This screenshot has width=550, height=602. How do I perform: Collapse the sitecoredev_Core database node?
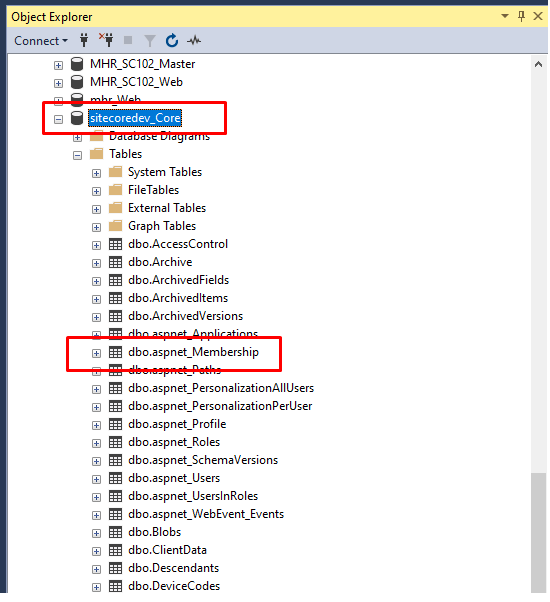tap(58, 120)
